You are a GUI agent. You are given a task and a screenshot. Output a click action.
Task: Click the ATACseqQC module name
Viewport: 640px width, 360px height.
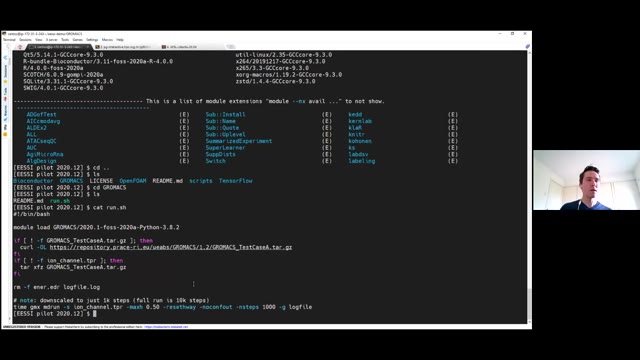pos(42,141)
